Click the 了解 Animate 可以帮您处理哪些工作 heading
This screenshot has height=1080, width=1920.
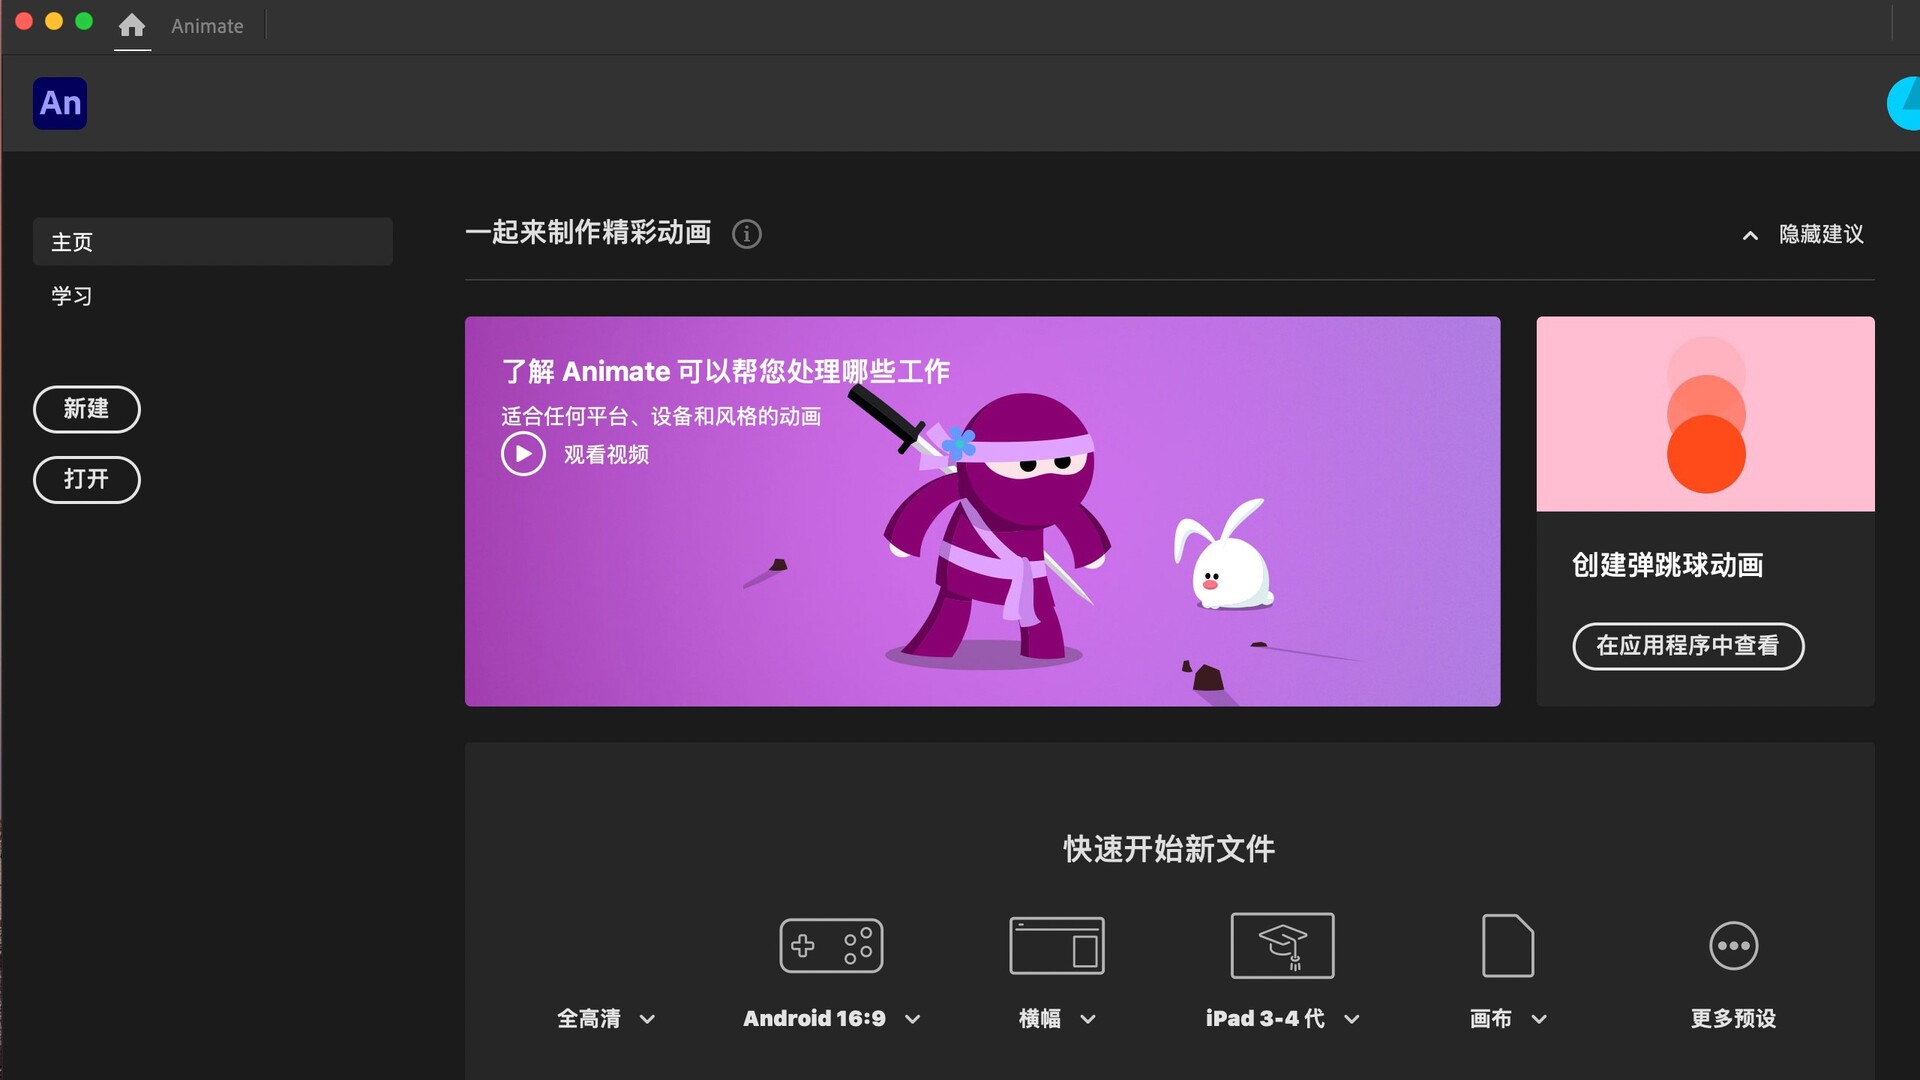click(x=725, y=371)
